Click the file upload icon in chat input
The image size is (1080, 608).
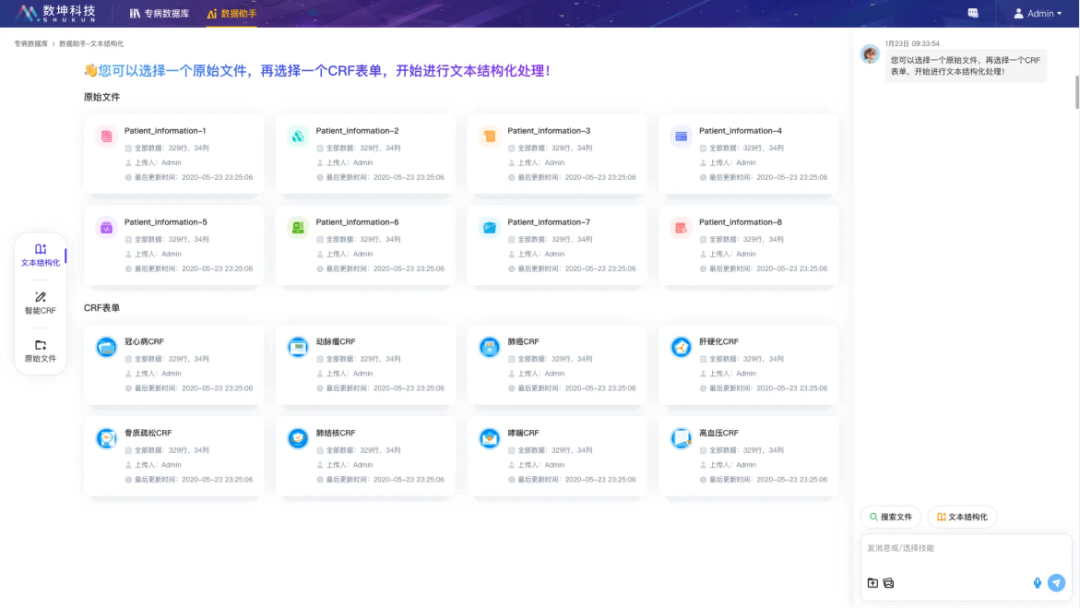[x=871, y=583]
